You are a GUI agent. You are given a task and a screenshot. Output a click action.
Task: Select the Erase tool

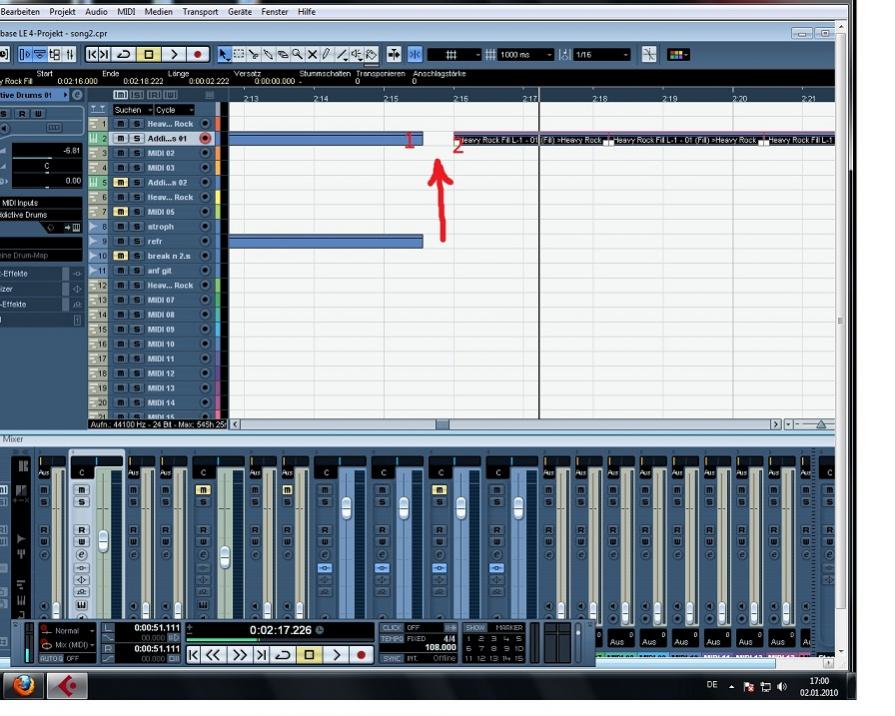283,55
